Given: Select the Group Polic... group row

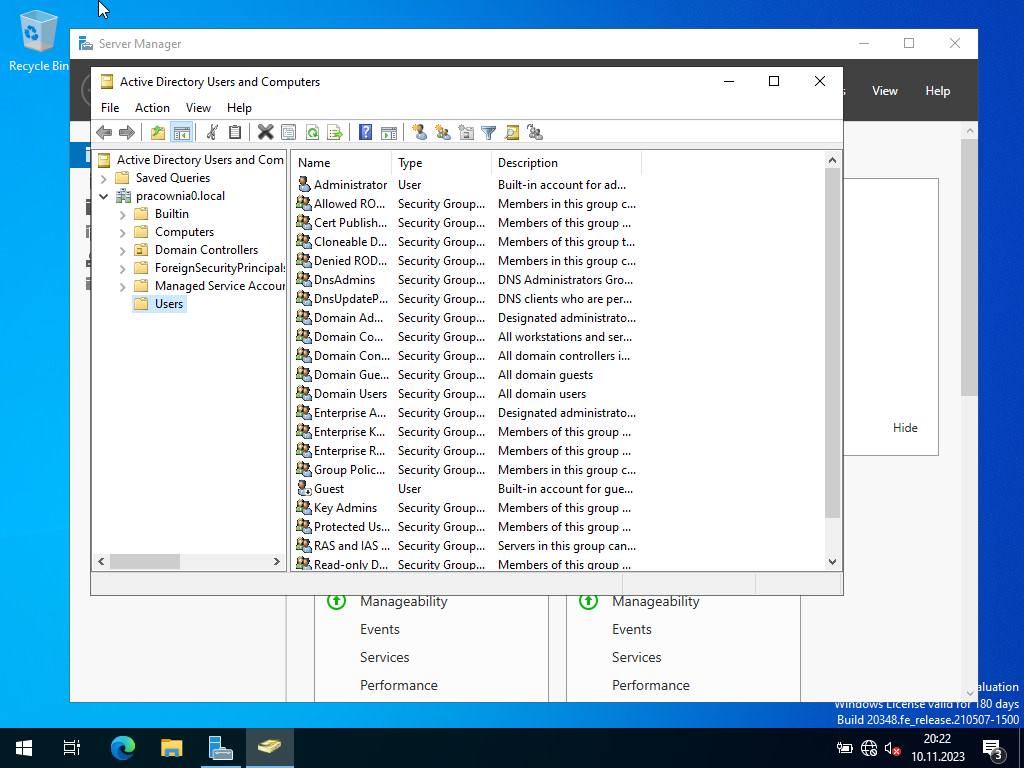Looking at the screenshot, I should [x=349, y=470].
